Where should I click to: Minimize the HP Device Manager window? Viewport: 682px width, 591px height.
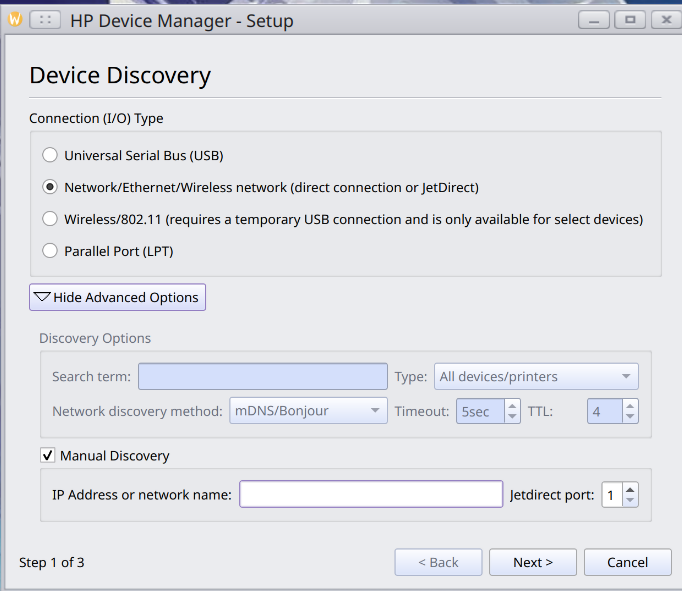(x=594, y=20)
